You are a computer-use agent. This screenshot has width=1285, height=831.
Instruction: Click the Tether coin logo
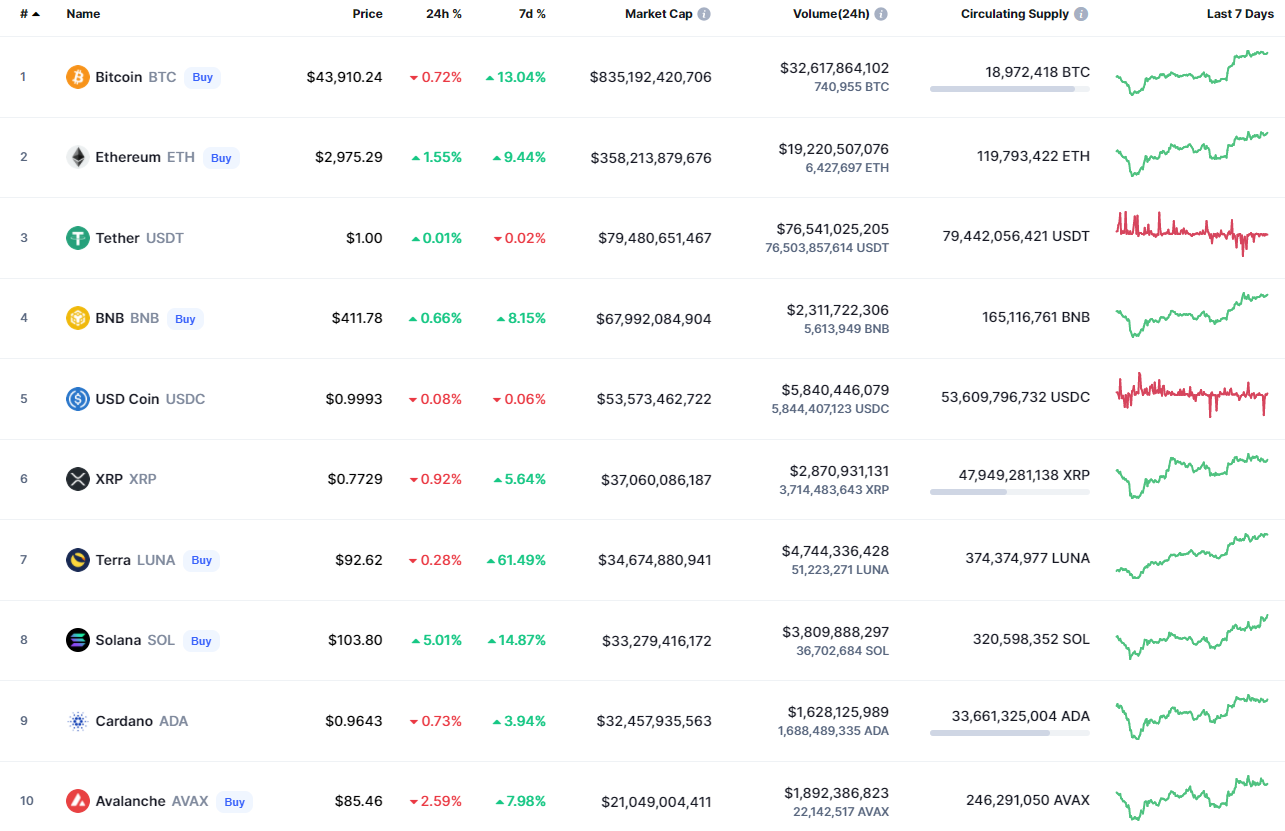(78, 238)
